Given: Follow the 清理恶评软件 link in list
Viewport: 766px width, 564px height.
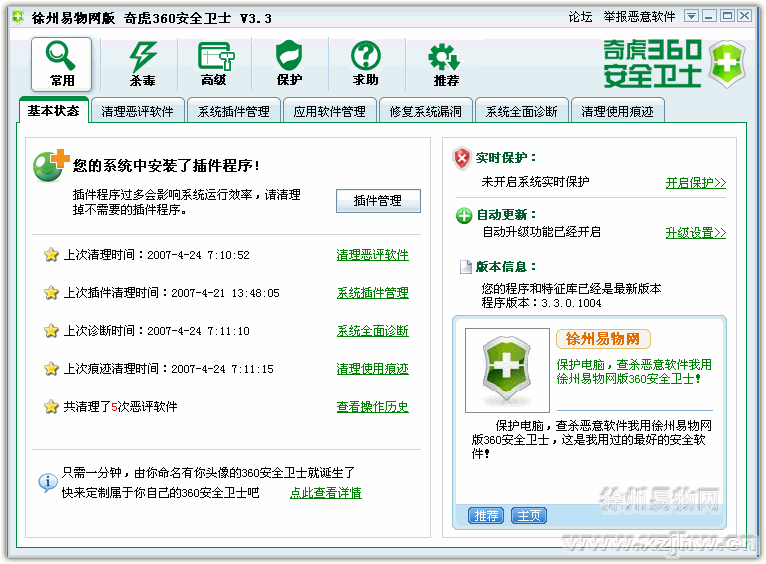Looking at the screenshot, I should [372, 254].
